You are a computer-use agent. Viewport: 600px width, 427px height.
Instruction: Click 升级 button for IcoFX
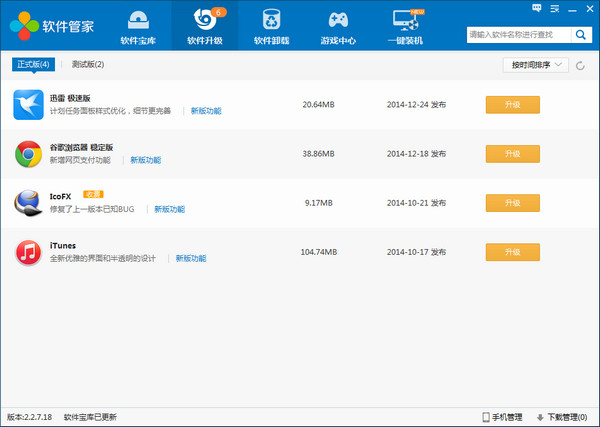(512, 202)
